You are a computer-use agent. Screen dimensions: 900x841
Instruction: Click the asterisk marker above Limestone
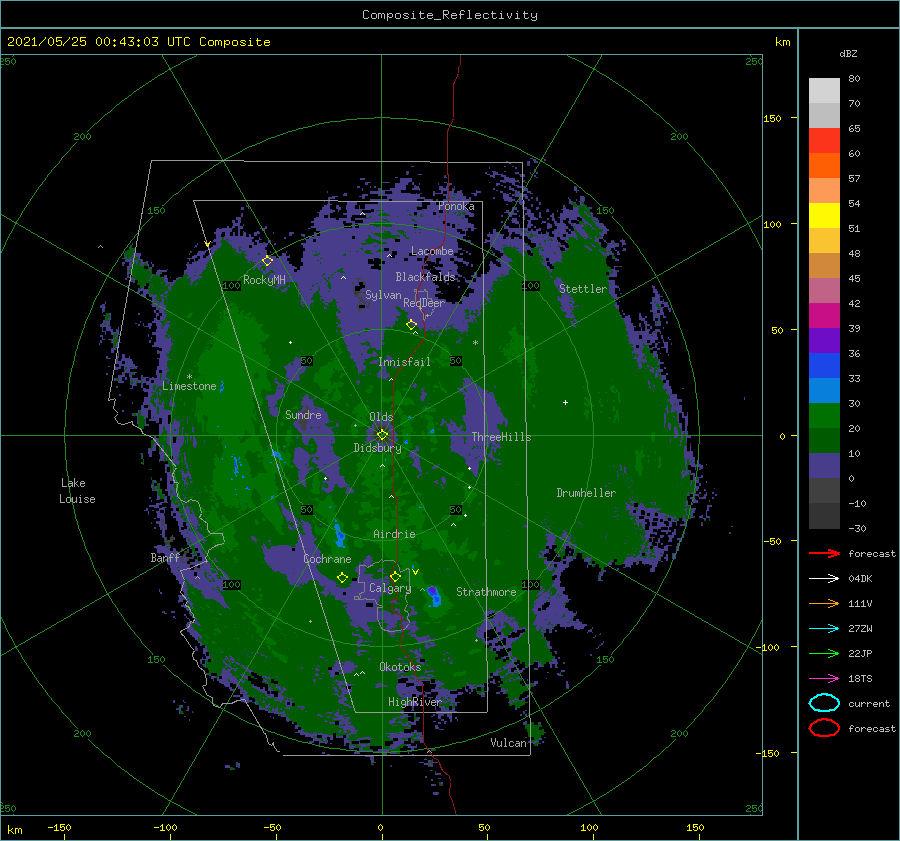click(189, 377)
